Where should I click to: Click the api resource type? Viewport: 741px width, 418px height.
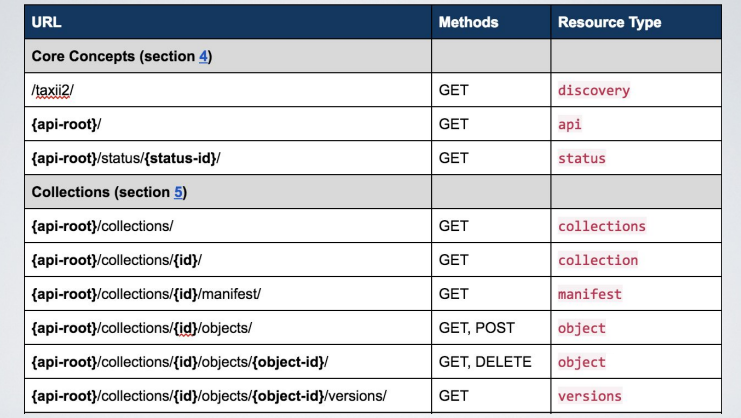pyautogui.click(x=569, y=124)
